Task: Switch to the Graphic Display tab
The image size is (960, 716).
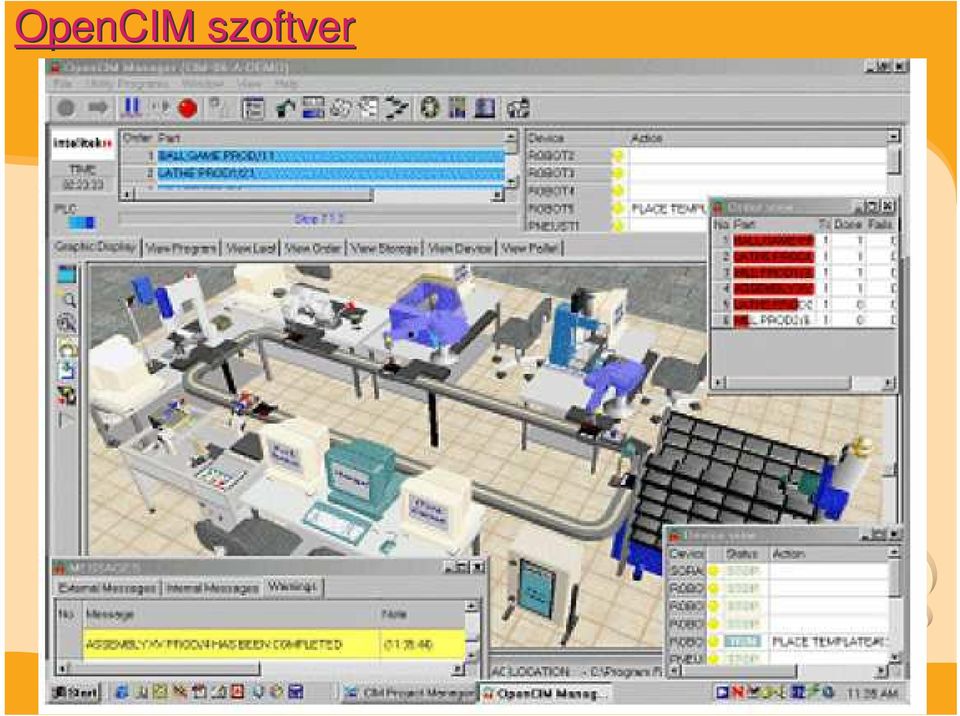Action: [95, 247]
